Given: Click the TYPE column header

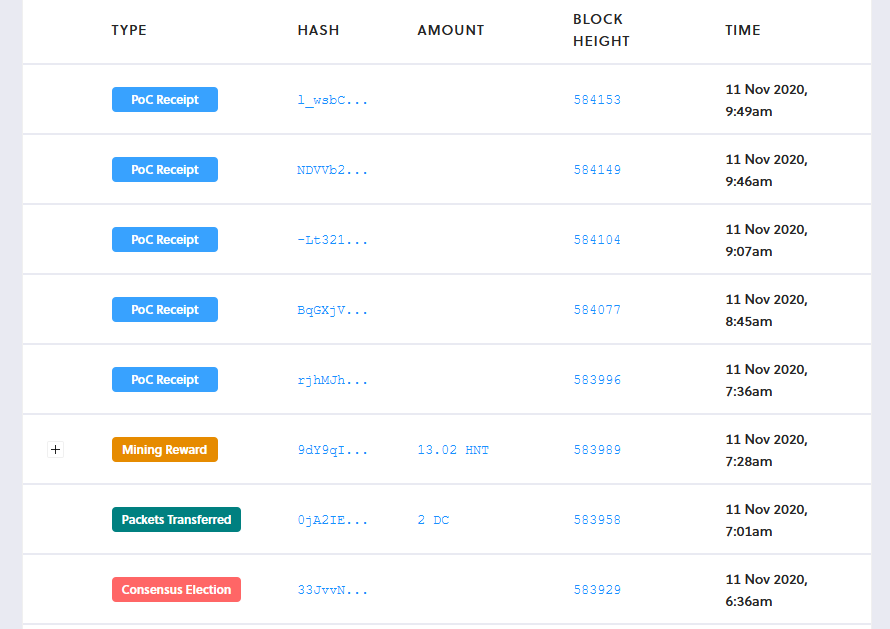Looking at the screenshot, I should coord(129,30).
